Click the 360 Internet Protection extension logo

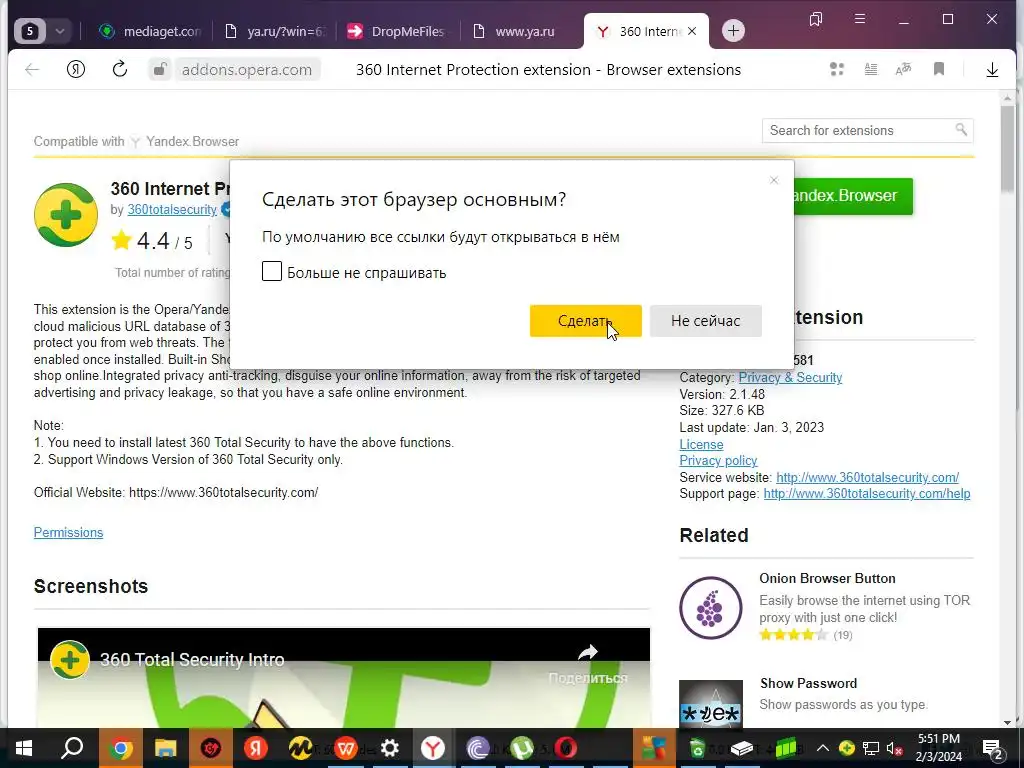[x=65, y=215]
